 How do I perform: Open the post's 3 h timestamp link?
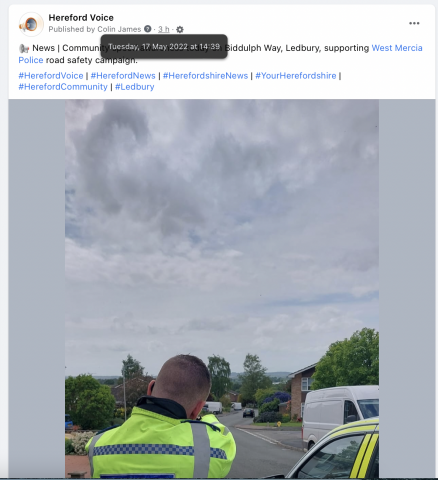164,29
